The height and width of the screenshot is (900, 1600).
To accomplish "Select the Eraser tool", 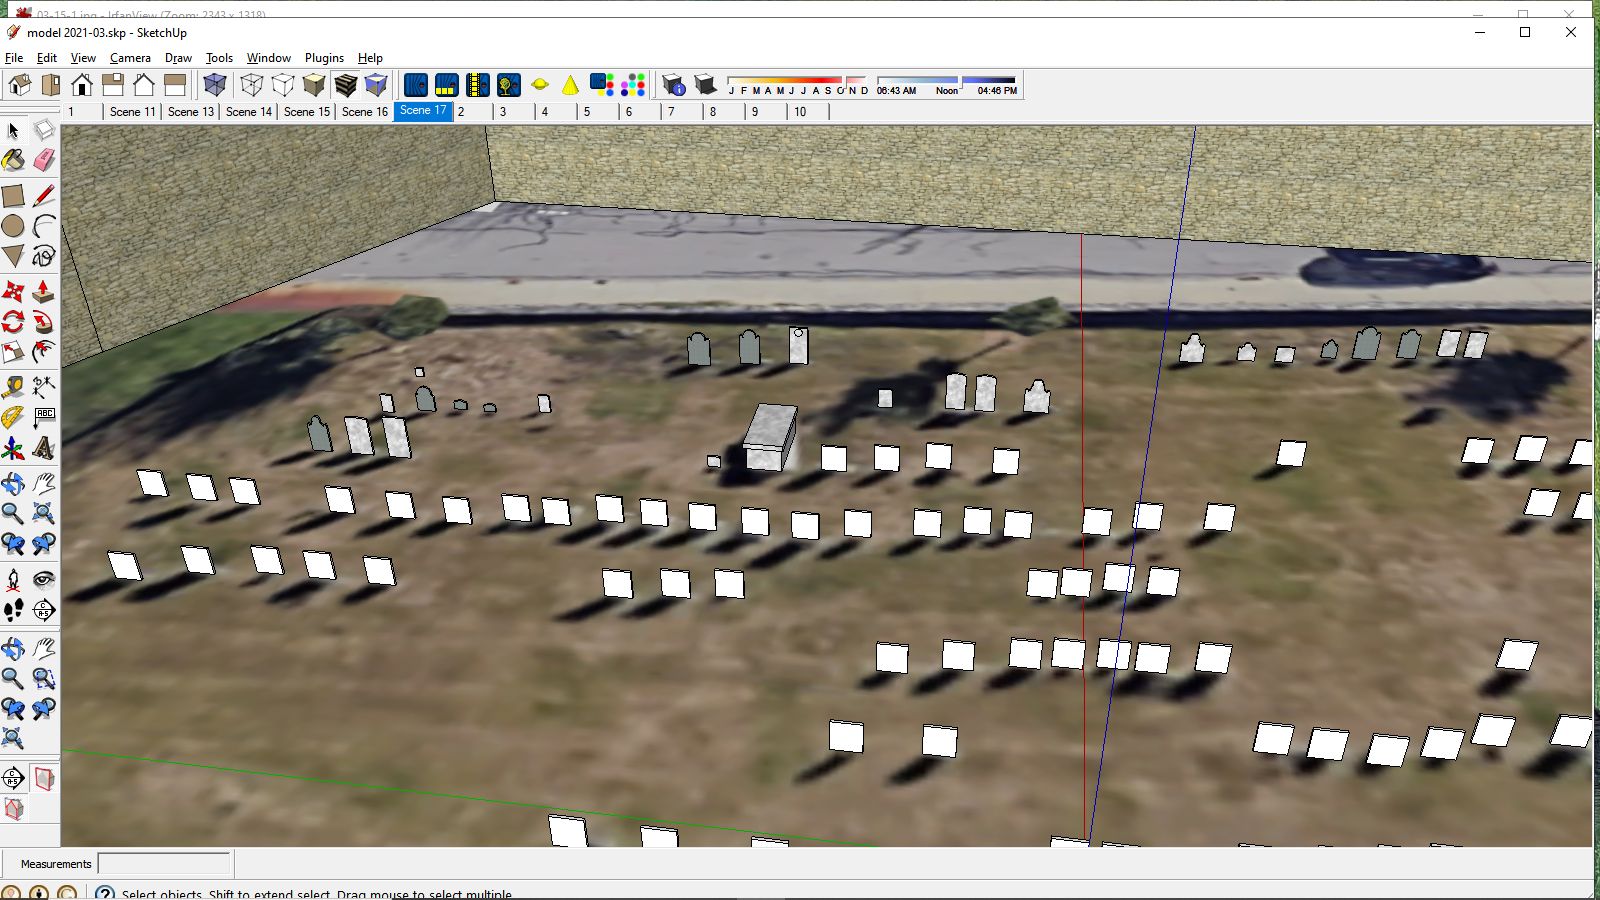I will point(46,159).
